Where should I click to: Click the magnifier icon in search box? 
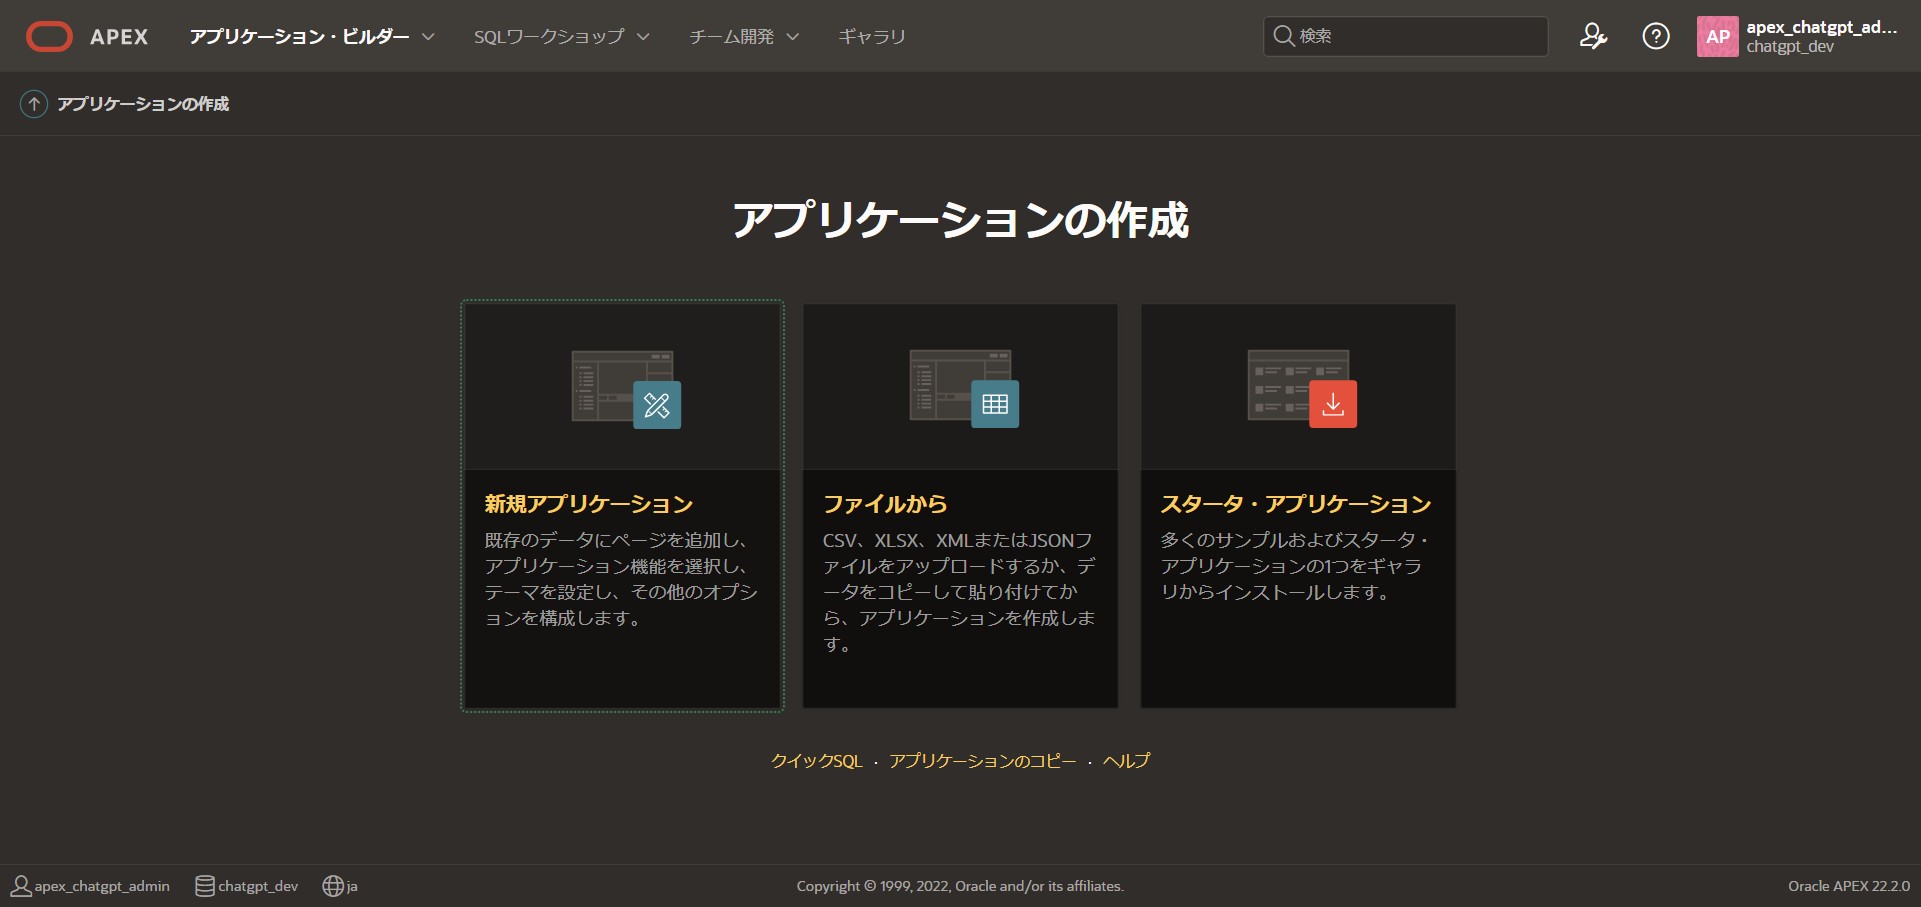tap(1283, 36)
